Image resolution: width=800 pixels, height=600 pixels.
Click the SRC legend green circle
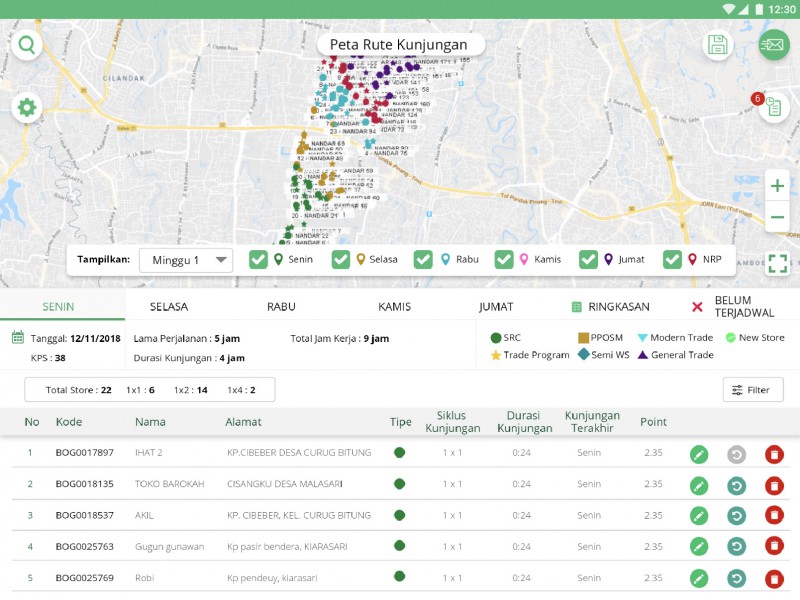495,338
